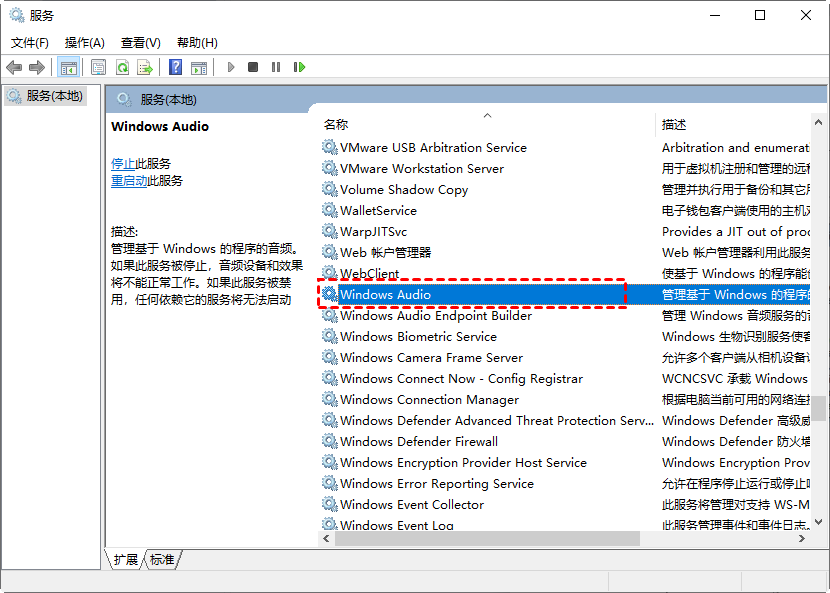
Task: Click the Stop Service square icon
Action: pyautogui.click(x=253, y=67)
